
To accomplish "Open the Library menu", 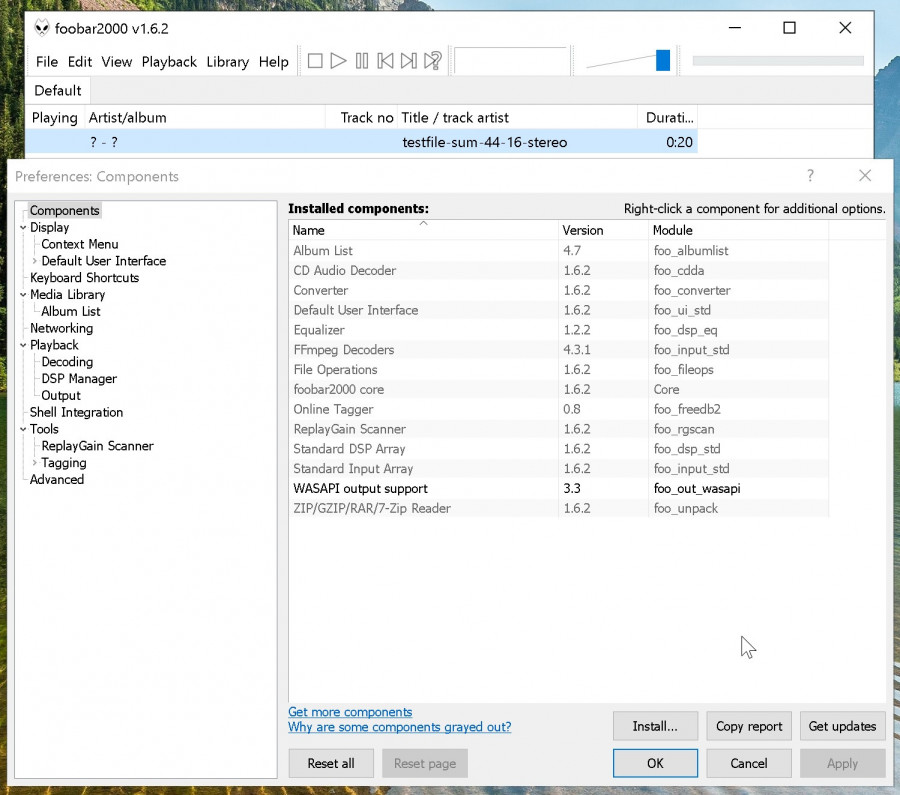I will pyautogui.click(x=227, y=61).
